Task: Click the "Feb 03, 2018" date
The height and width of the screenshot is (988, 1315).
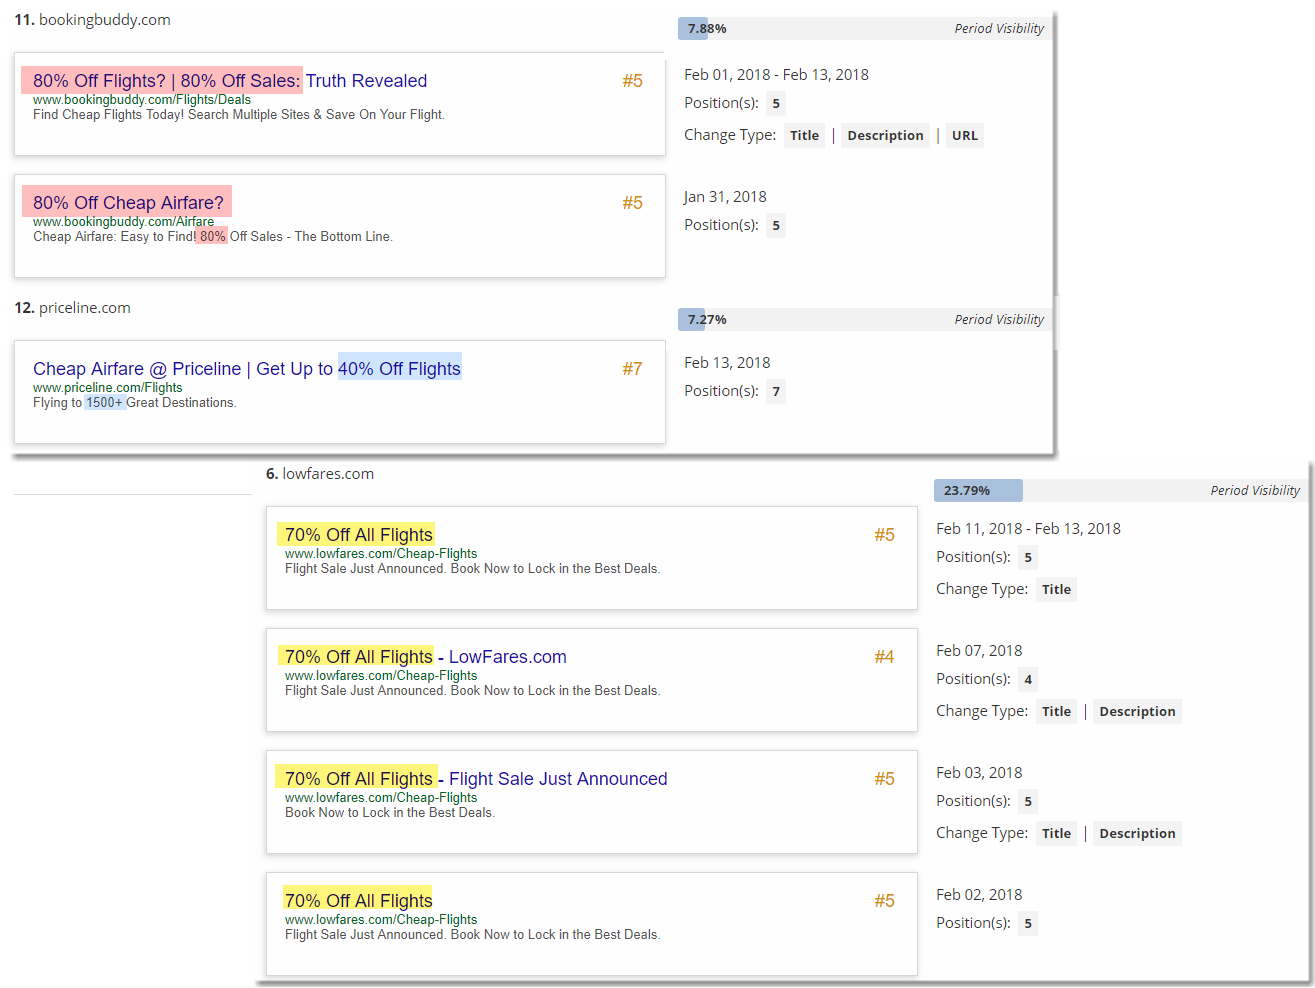Action: click(x=979, y=773)
